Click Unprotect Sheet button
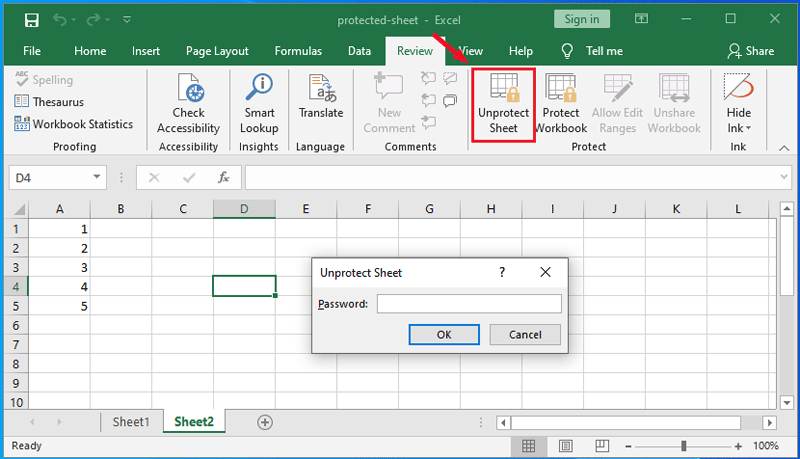Screen dimensions: 800x459 tap(504, 105)
